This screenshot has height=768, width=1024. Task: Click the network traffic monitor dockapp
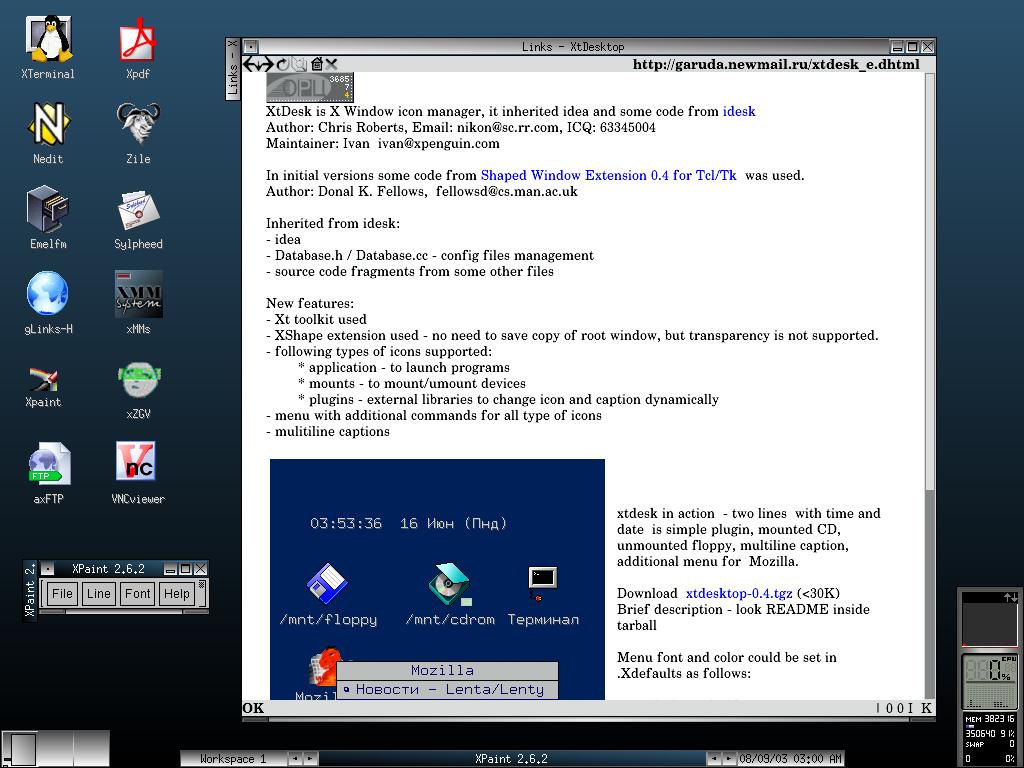click(990, 619)
